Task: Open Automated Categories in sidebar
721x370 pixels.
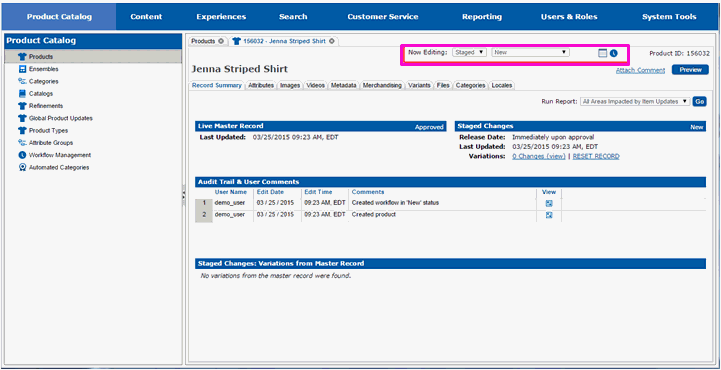Action: click(59, 167)
